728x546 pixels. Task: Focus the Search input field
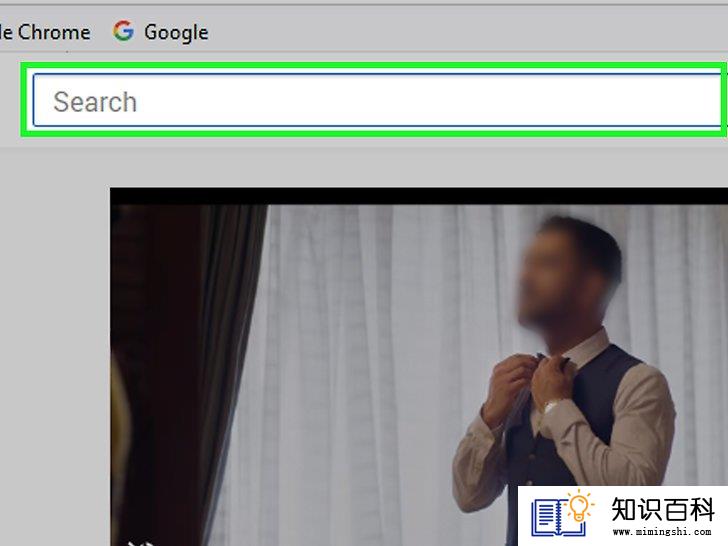pyautogui.click(x=377, y=100)
